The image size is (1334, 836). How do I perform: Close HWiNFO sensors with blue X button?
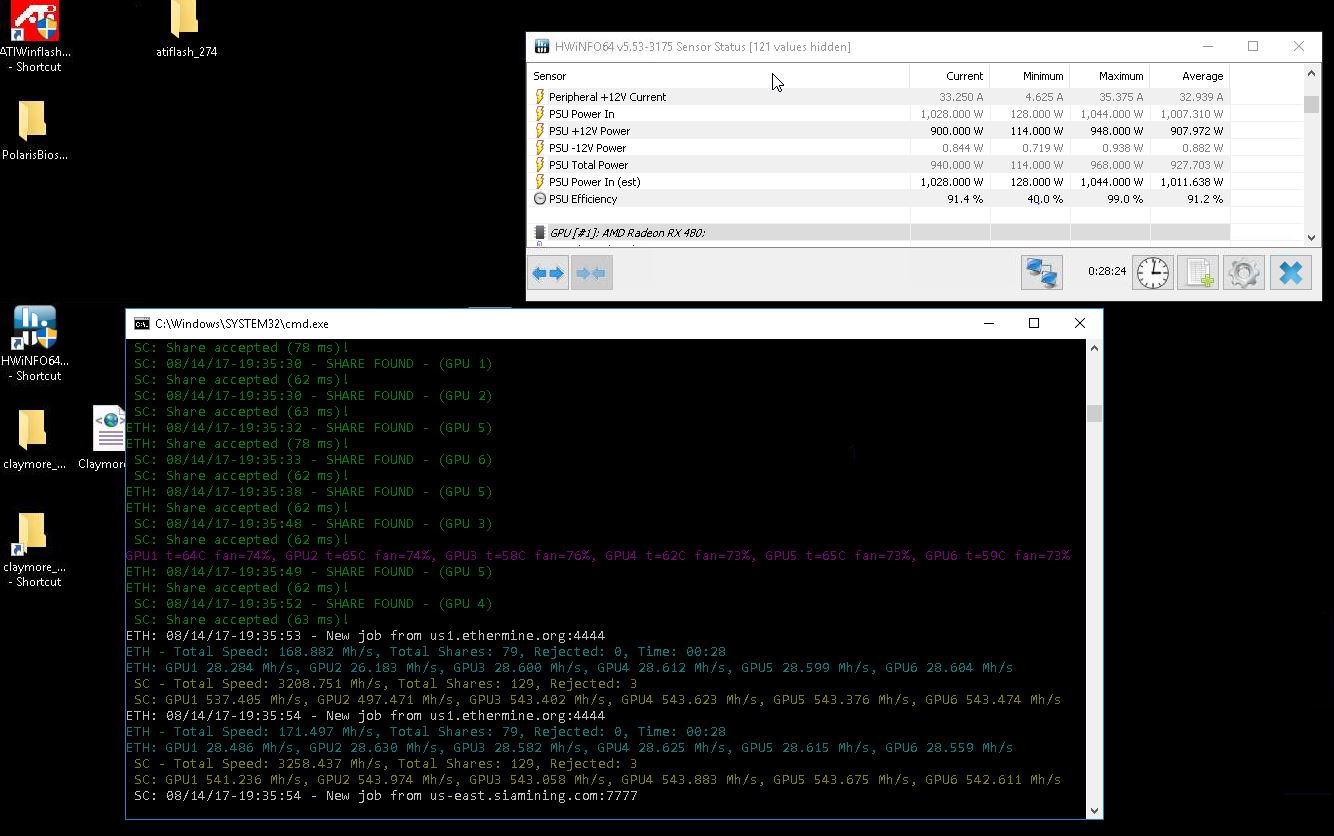point(1290,272)
